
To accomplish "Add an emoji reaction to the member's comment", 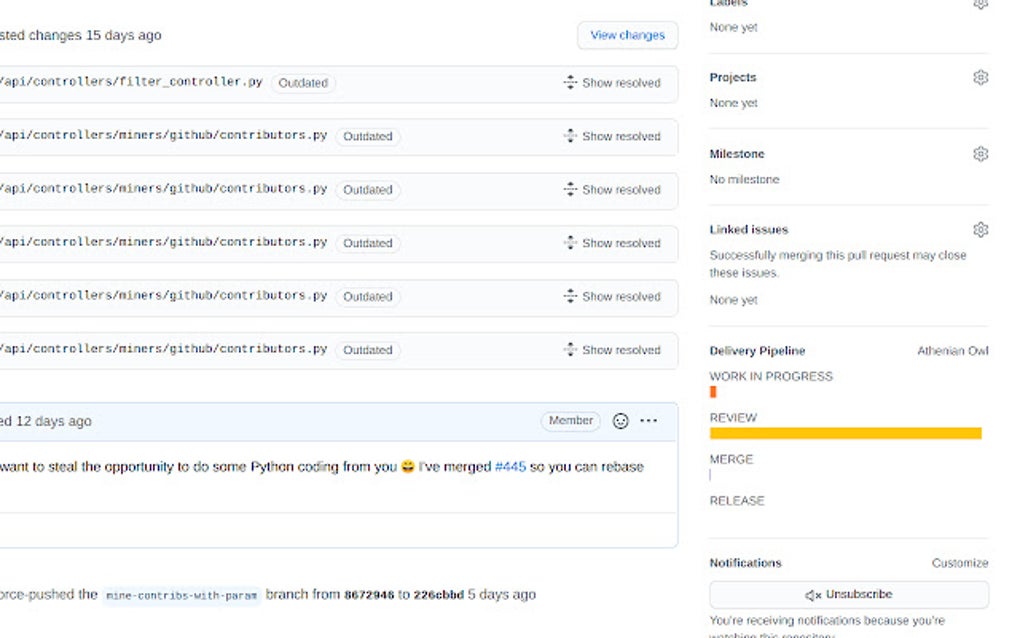I will click(x=619, y=421).
